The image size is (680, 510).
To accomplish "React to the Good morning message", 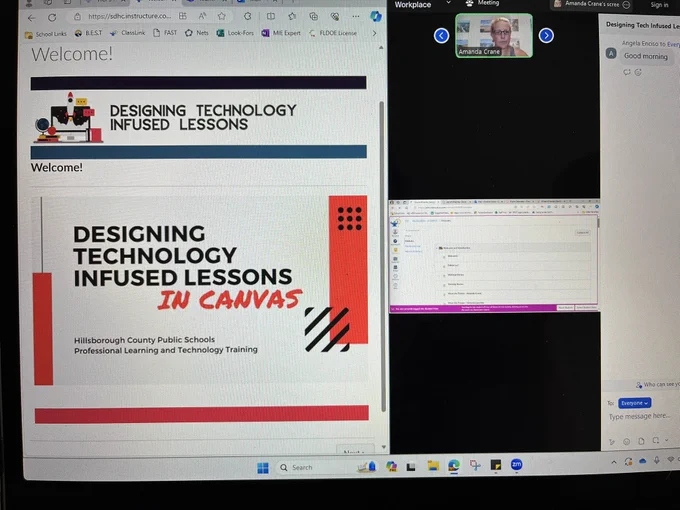I will pyautogui.click(x=638, y=72).
